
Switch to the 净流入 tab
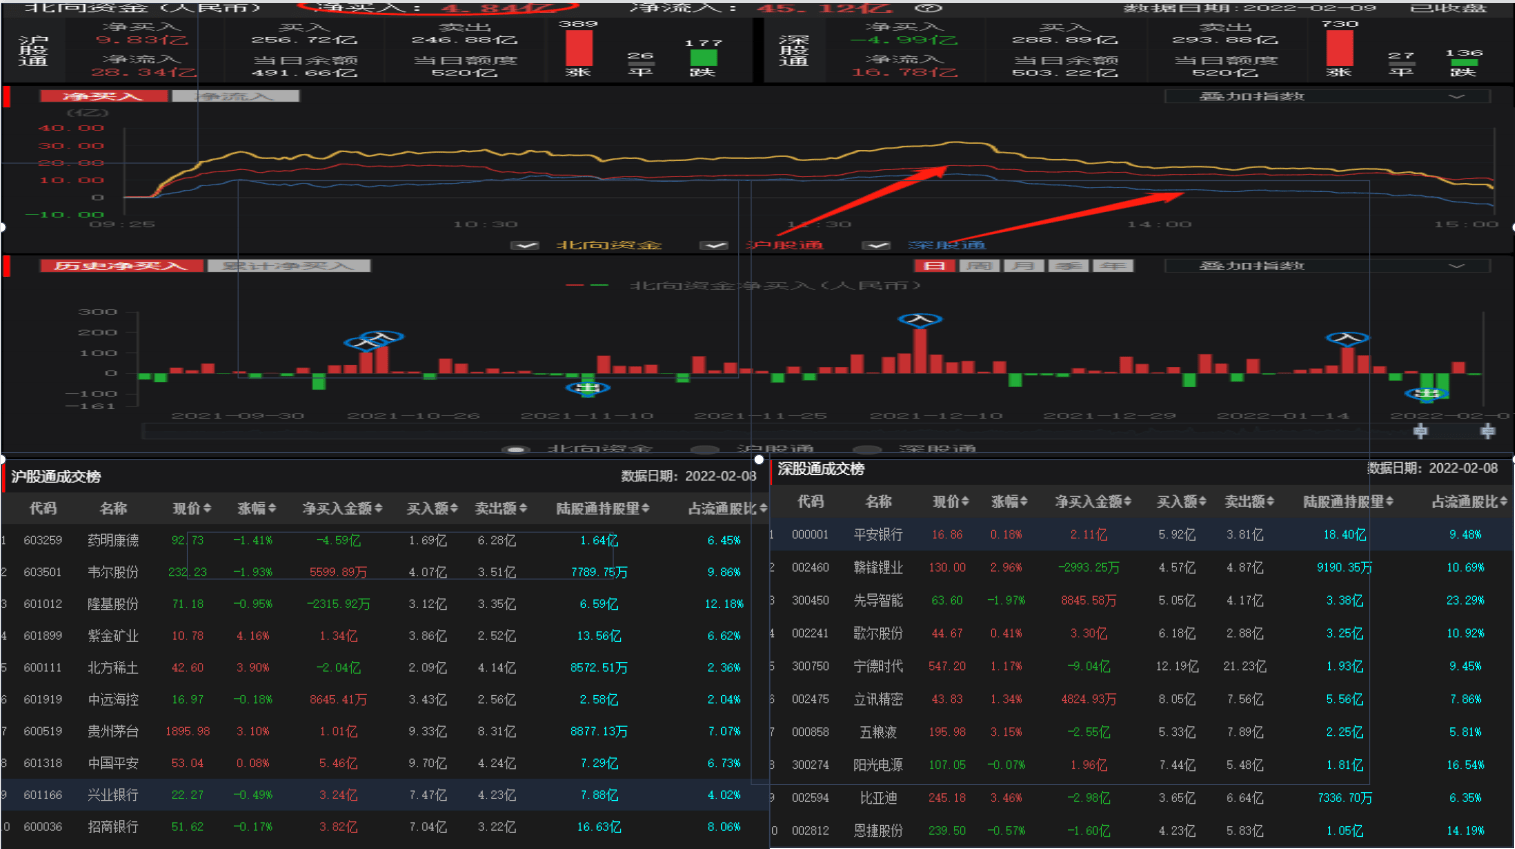point(236,97)
